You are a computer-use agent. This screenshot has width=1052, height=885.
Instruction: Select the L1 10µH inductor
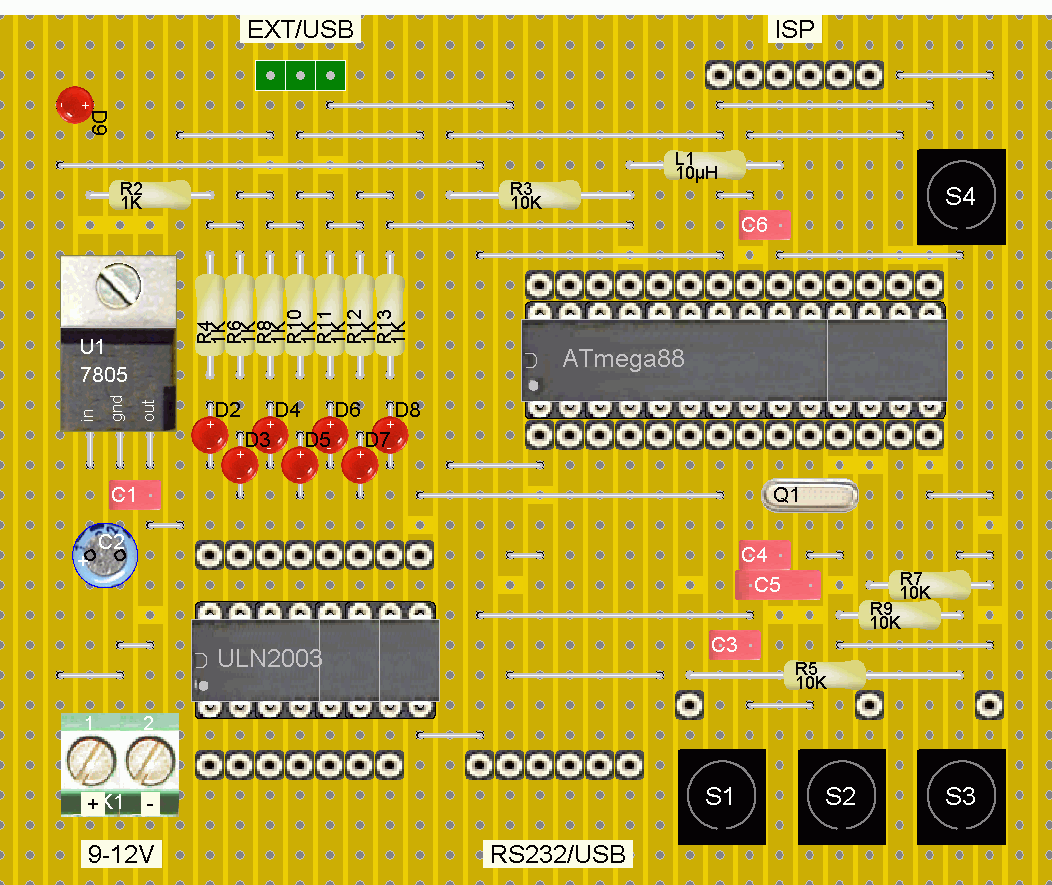704,165
